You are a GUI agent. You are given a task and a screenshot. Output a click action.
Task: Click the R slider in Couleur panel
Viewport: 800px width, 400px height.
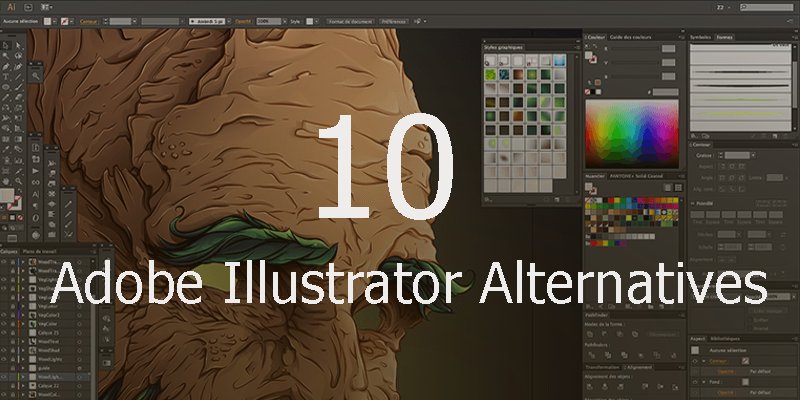click(x=636, y=49)
